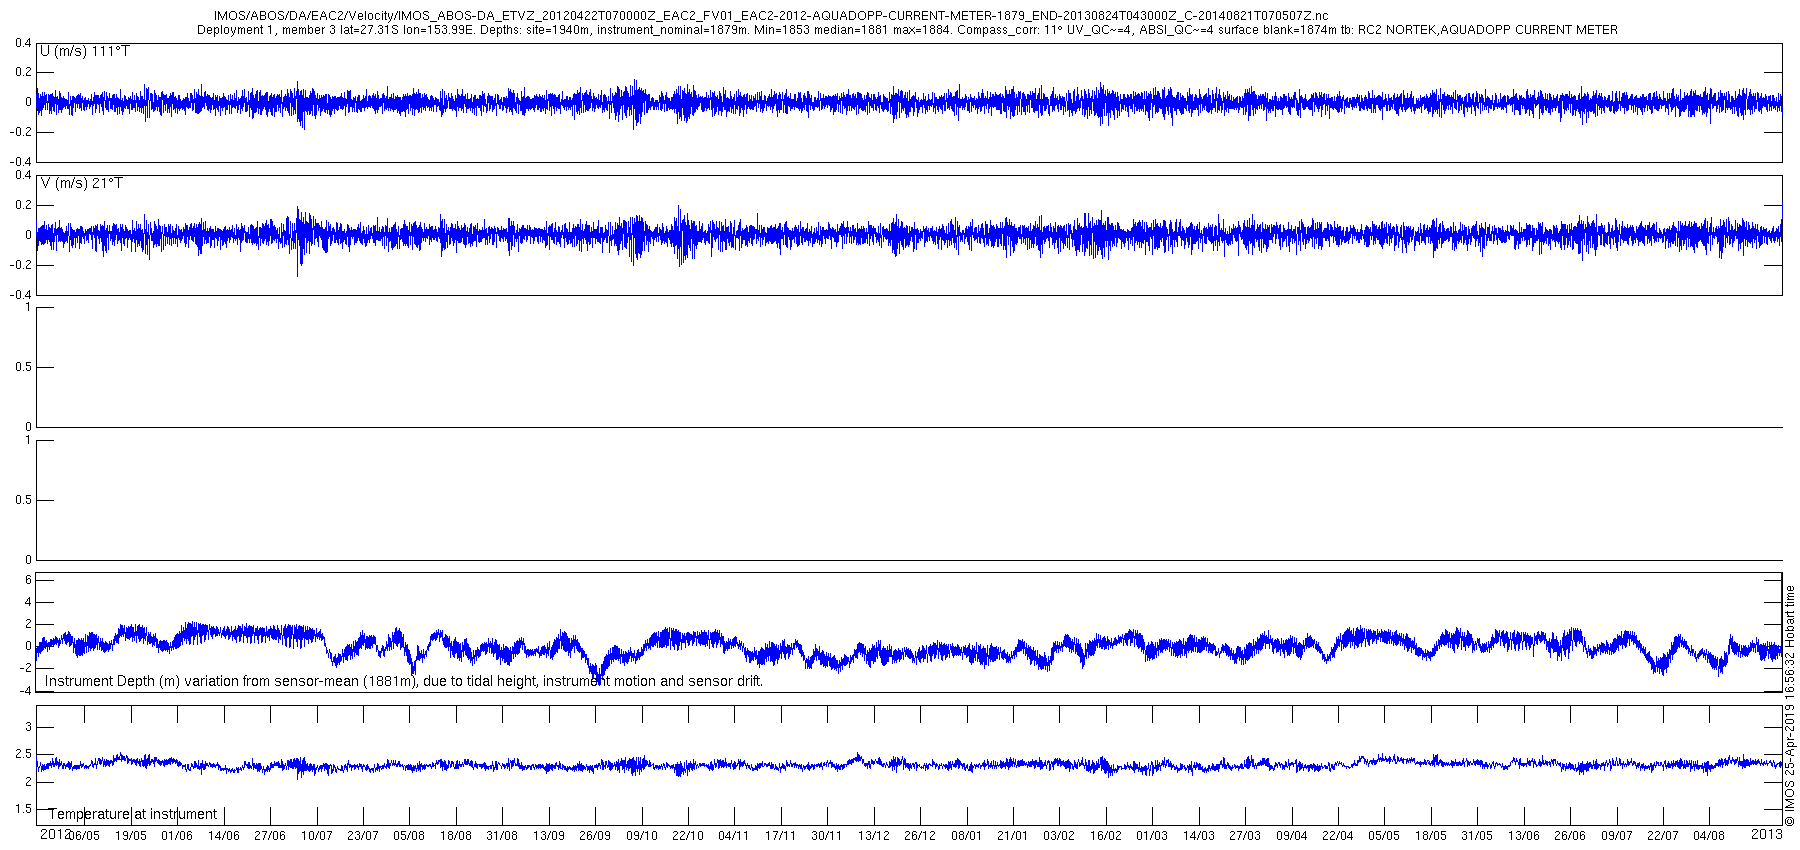Click the '19/05' date tick label
Viewport: 1800px width, 850px height.
131,836
